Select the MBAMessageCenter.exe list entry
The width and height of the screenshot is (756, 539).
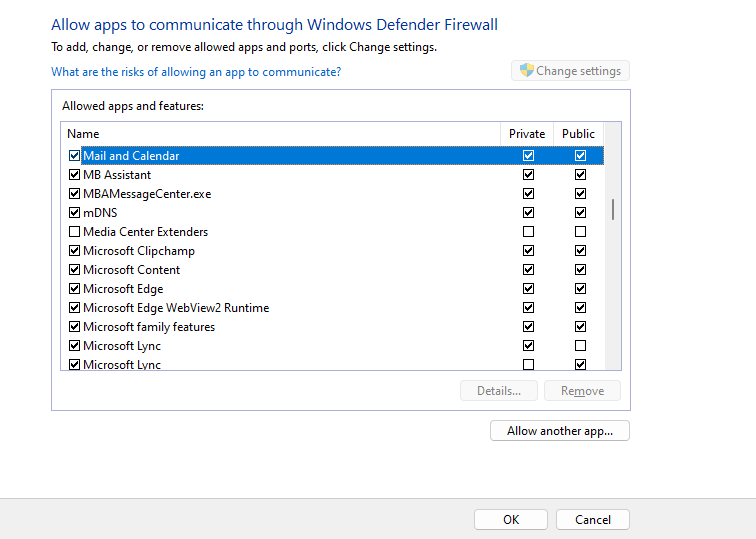[147, 194]
